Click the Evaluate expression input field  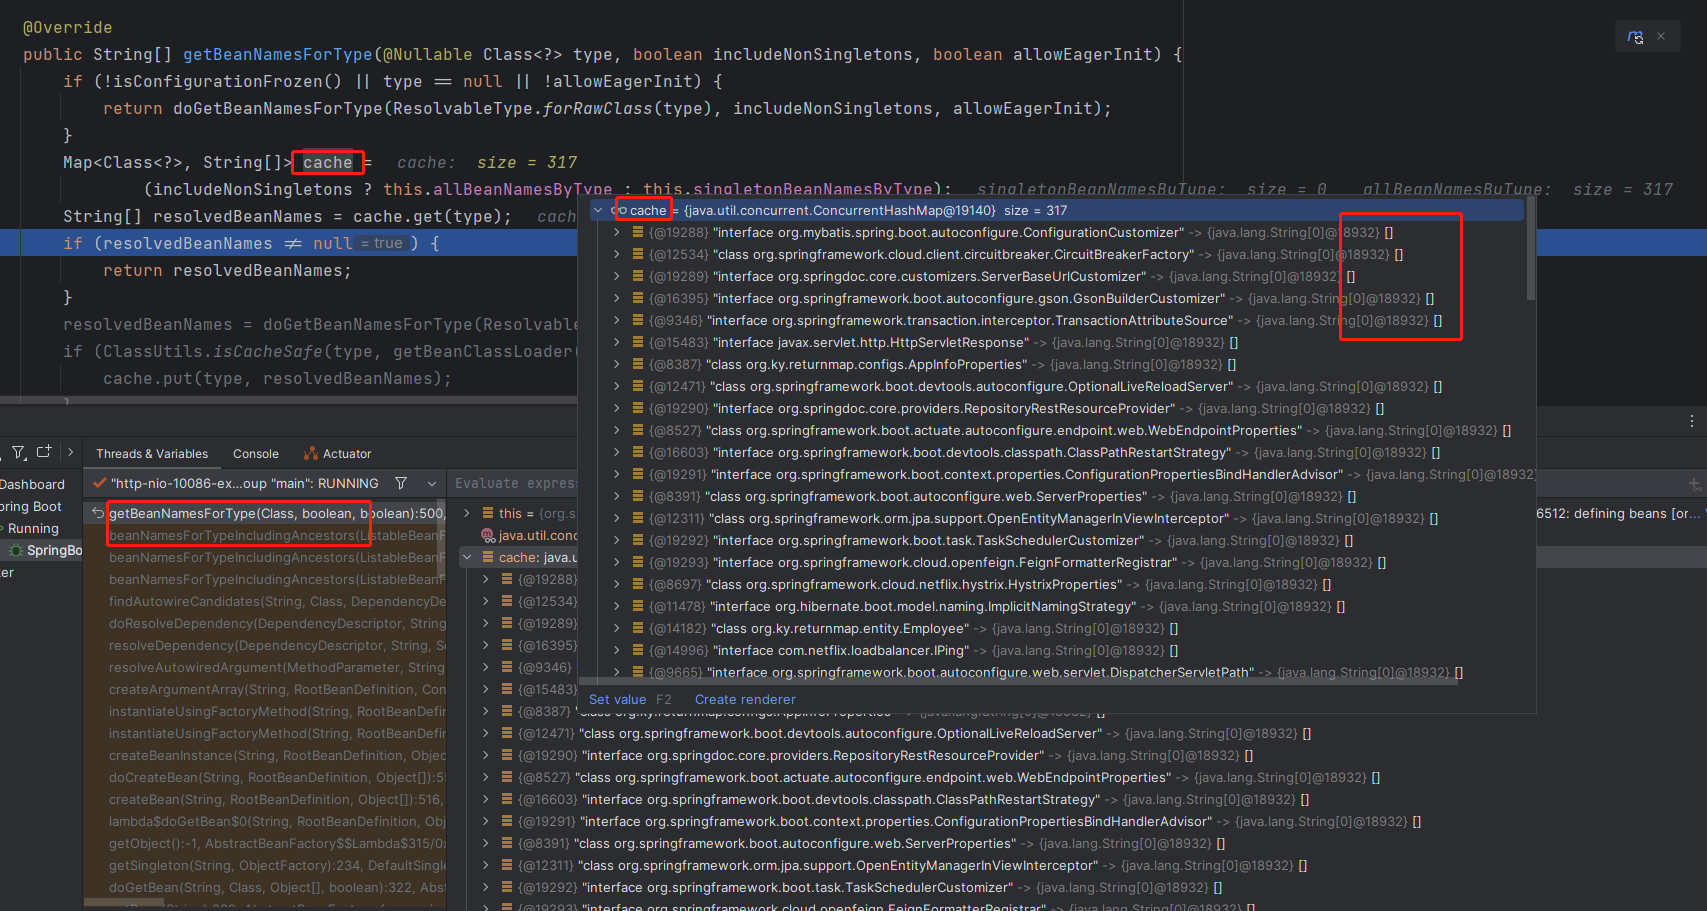point(514,483)
